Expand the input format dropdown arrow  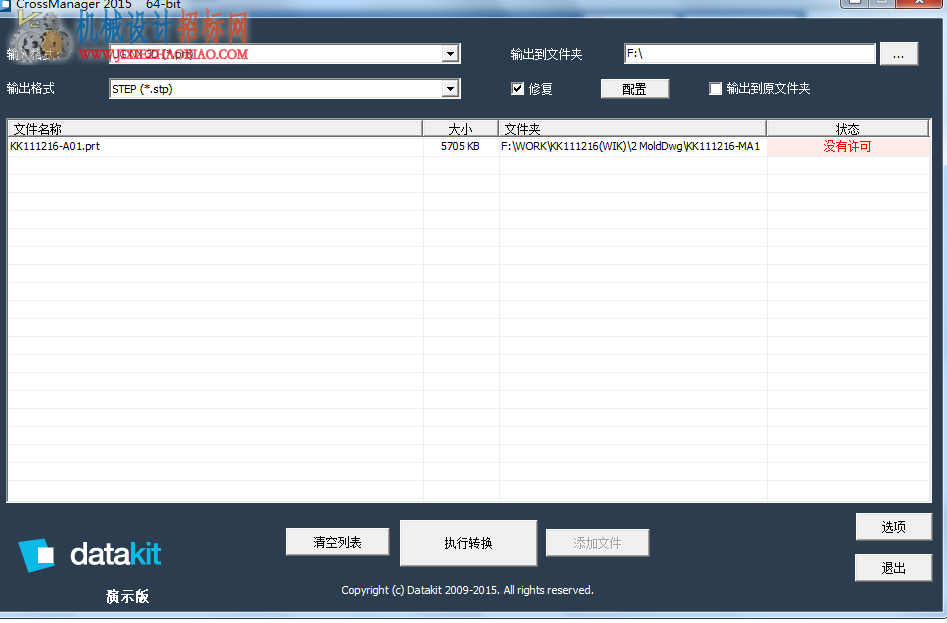[x=450, y=54]
